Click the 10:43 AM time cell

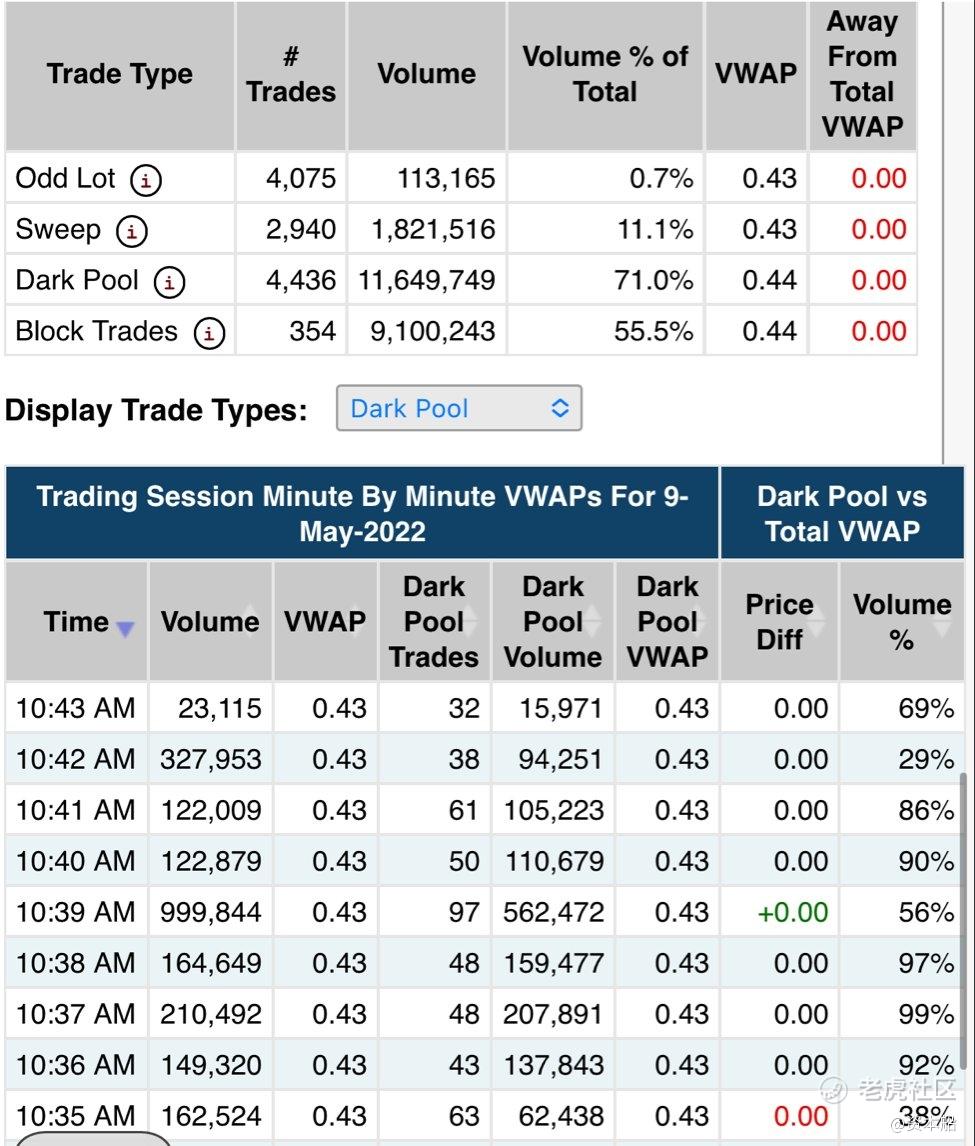[x=75, y=709]
